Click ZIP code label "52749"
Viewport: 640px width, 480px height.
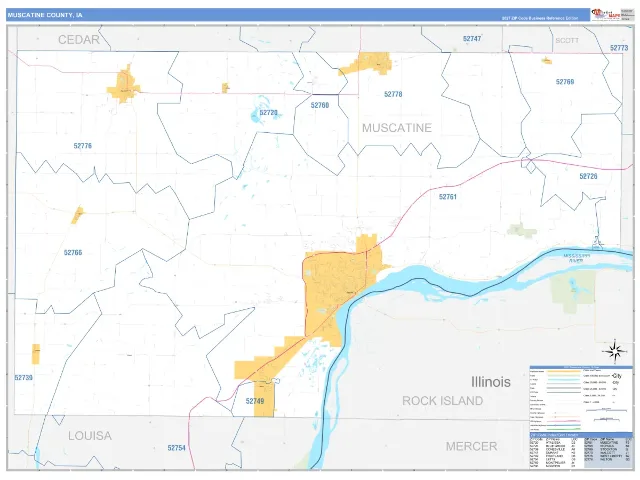coord(255,401)
